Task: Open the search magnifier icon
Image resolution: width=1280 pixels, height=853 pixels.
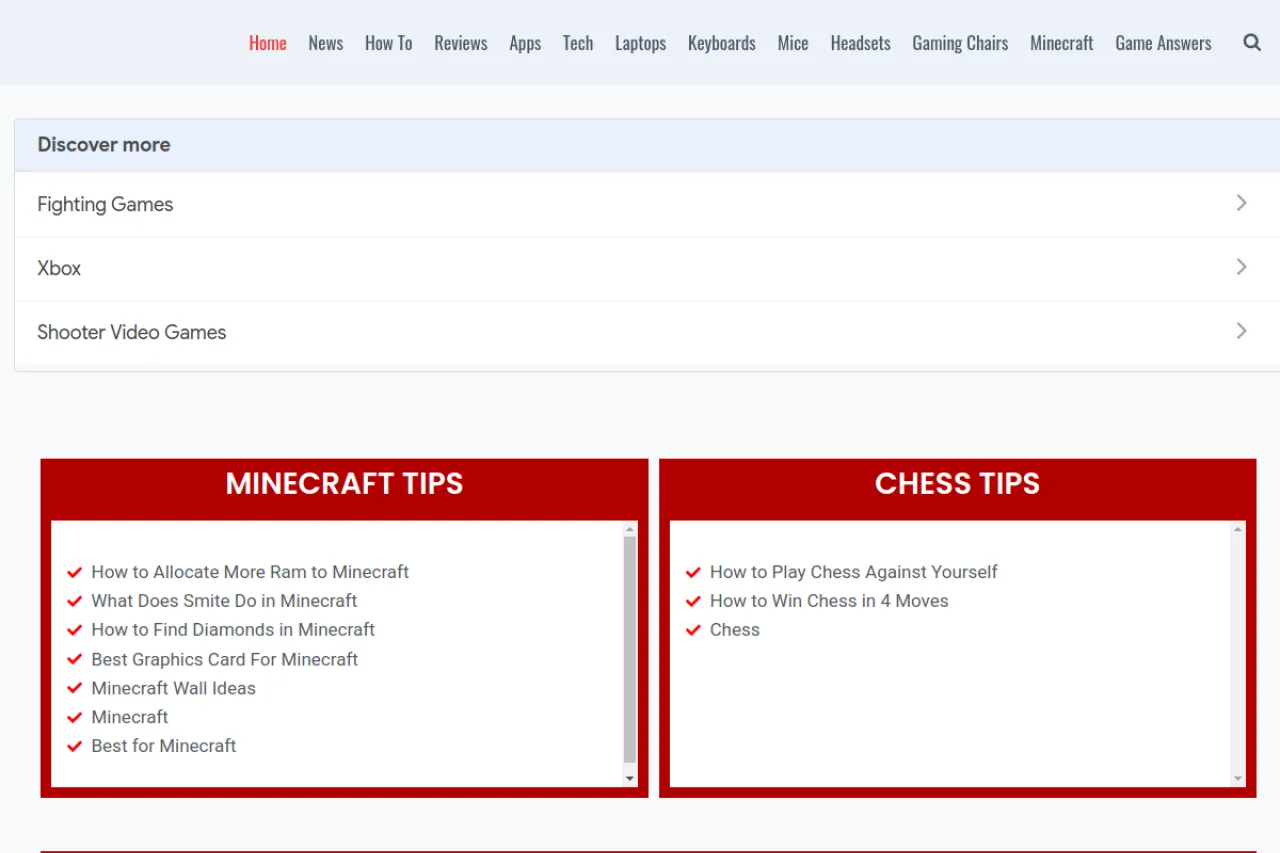Action: pyautogui.click(x=1251, y=43)
